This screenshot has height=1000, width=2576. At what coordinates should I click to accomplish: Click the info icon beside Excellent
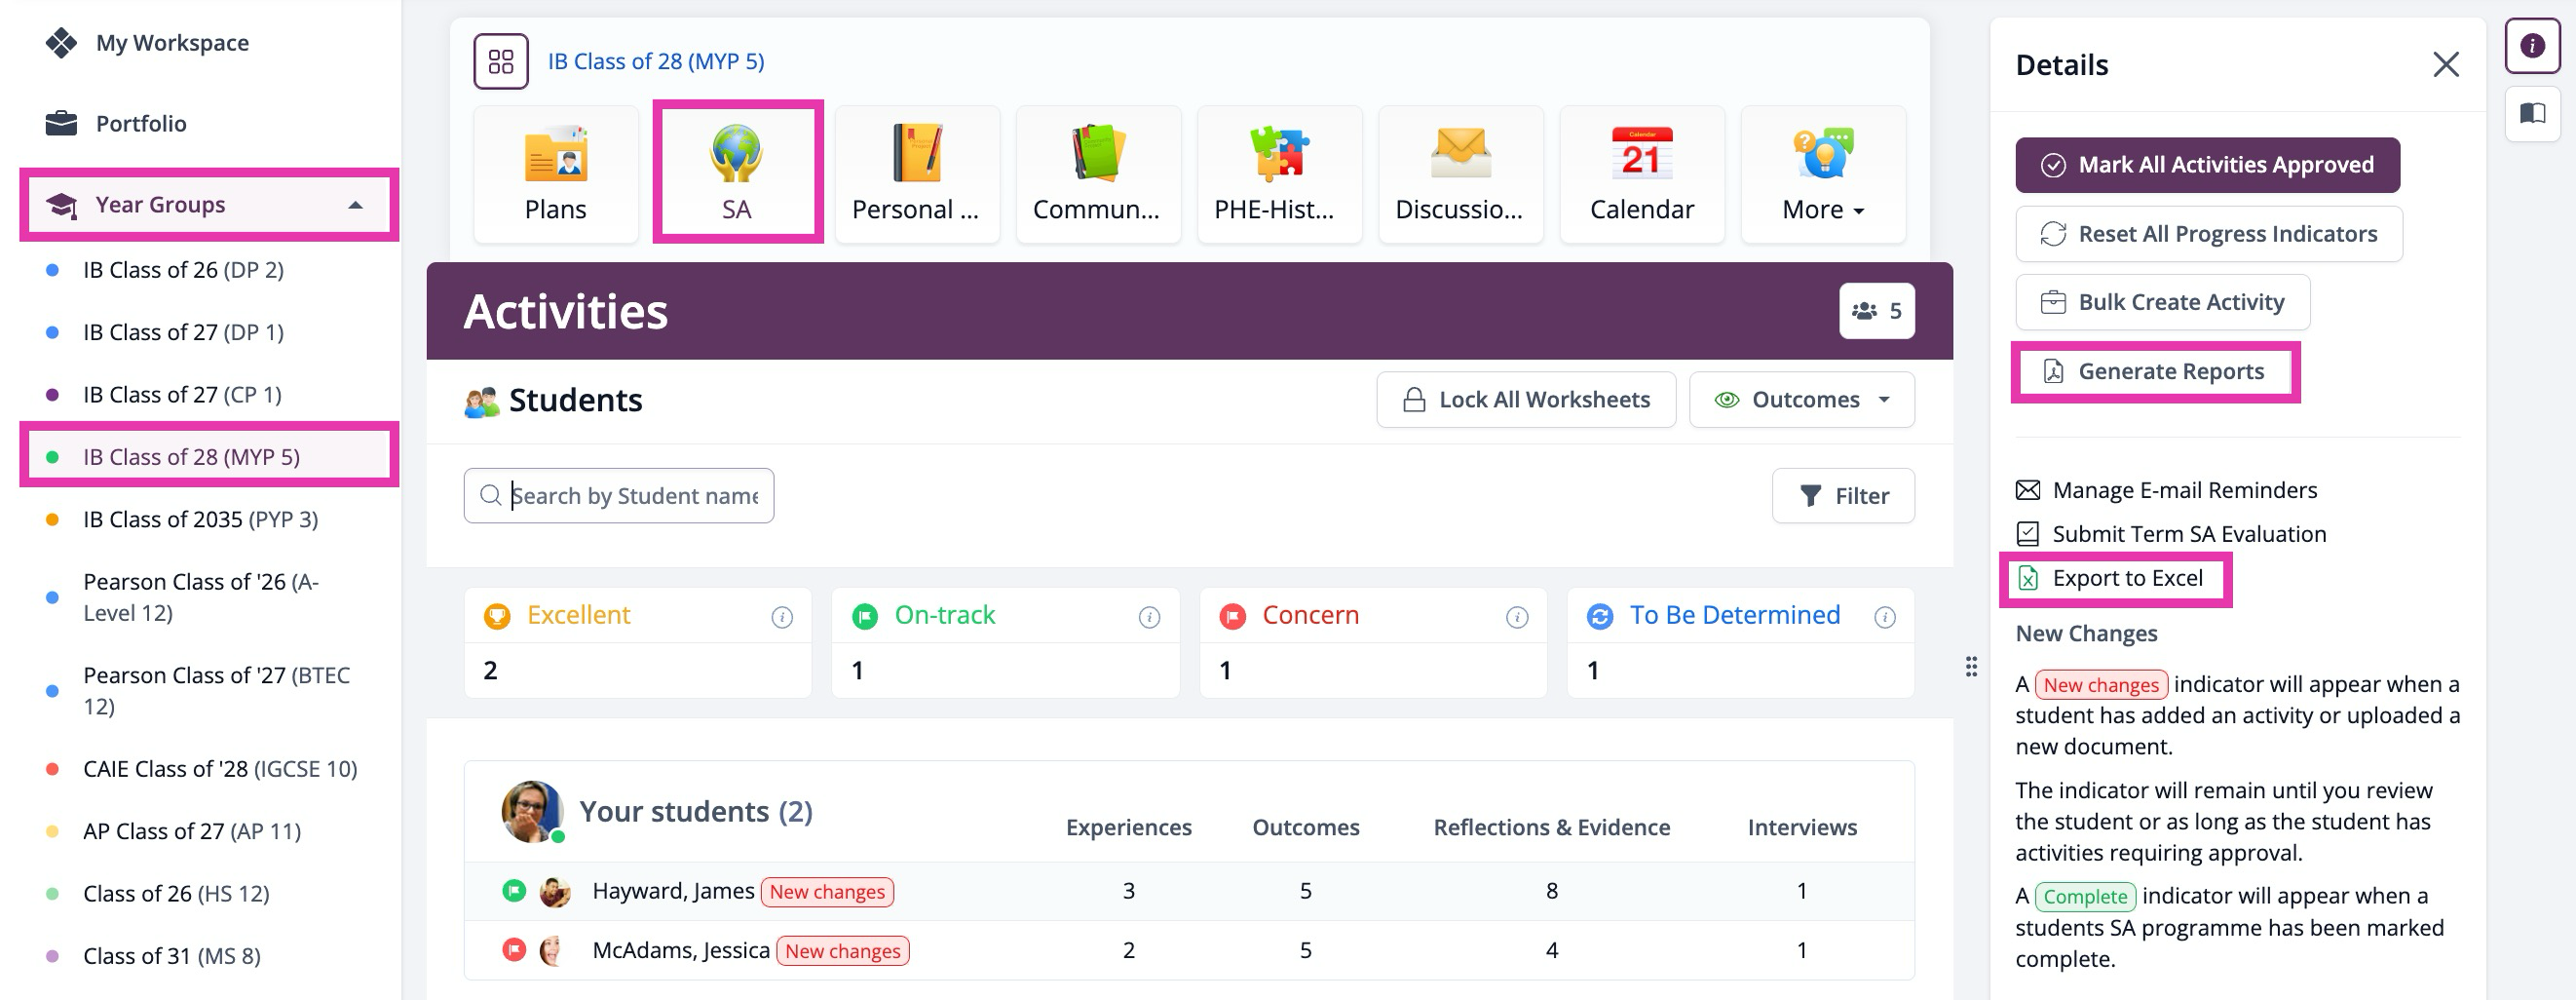click(x=782, y=617)
